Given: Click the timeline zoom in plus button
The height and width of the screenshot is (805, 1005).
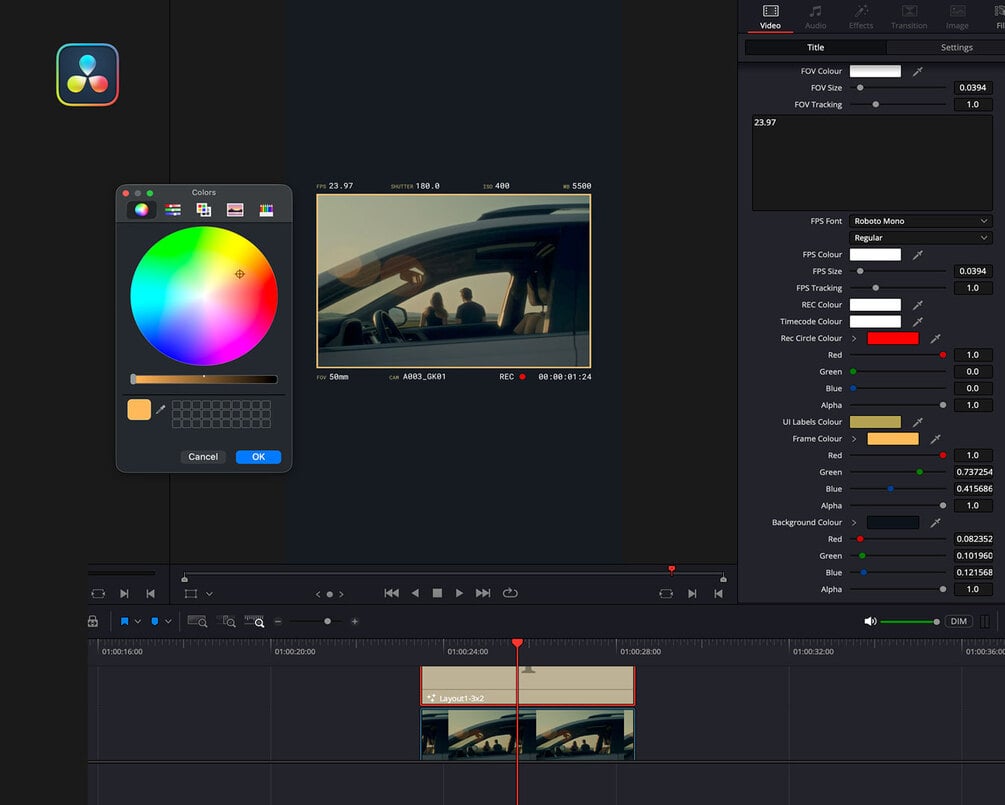Looking at the screenshot, I should 354,621.
